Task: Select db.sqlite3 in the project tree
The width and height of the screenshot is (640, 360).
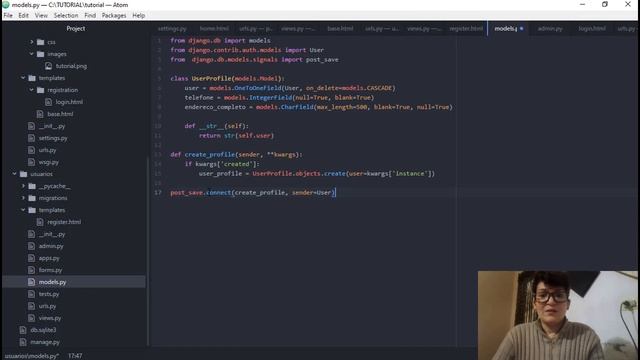Action: tap(43, 330)
